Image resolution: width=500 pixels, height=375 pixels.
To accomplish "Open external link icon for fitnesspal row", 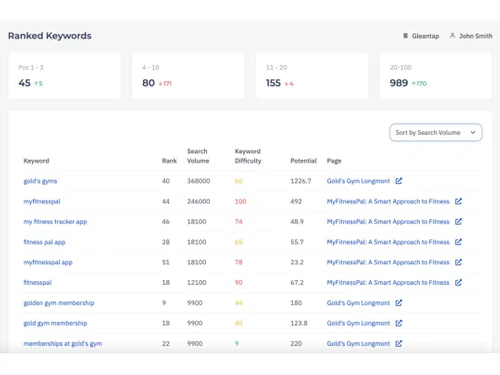I will click(x=458, y=283).
